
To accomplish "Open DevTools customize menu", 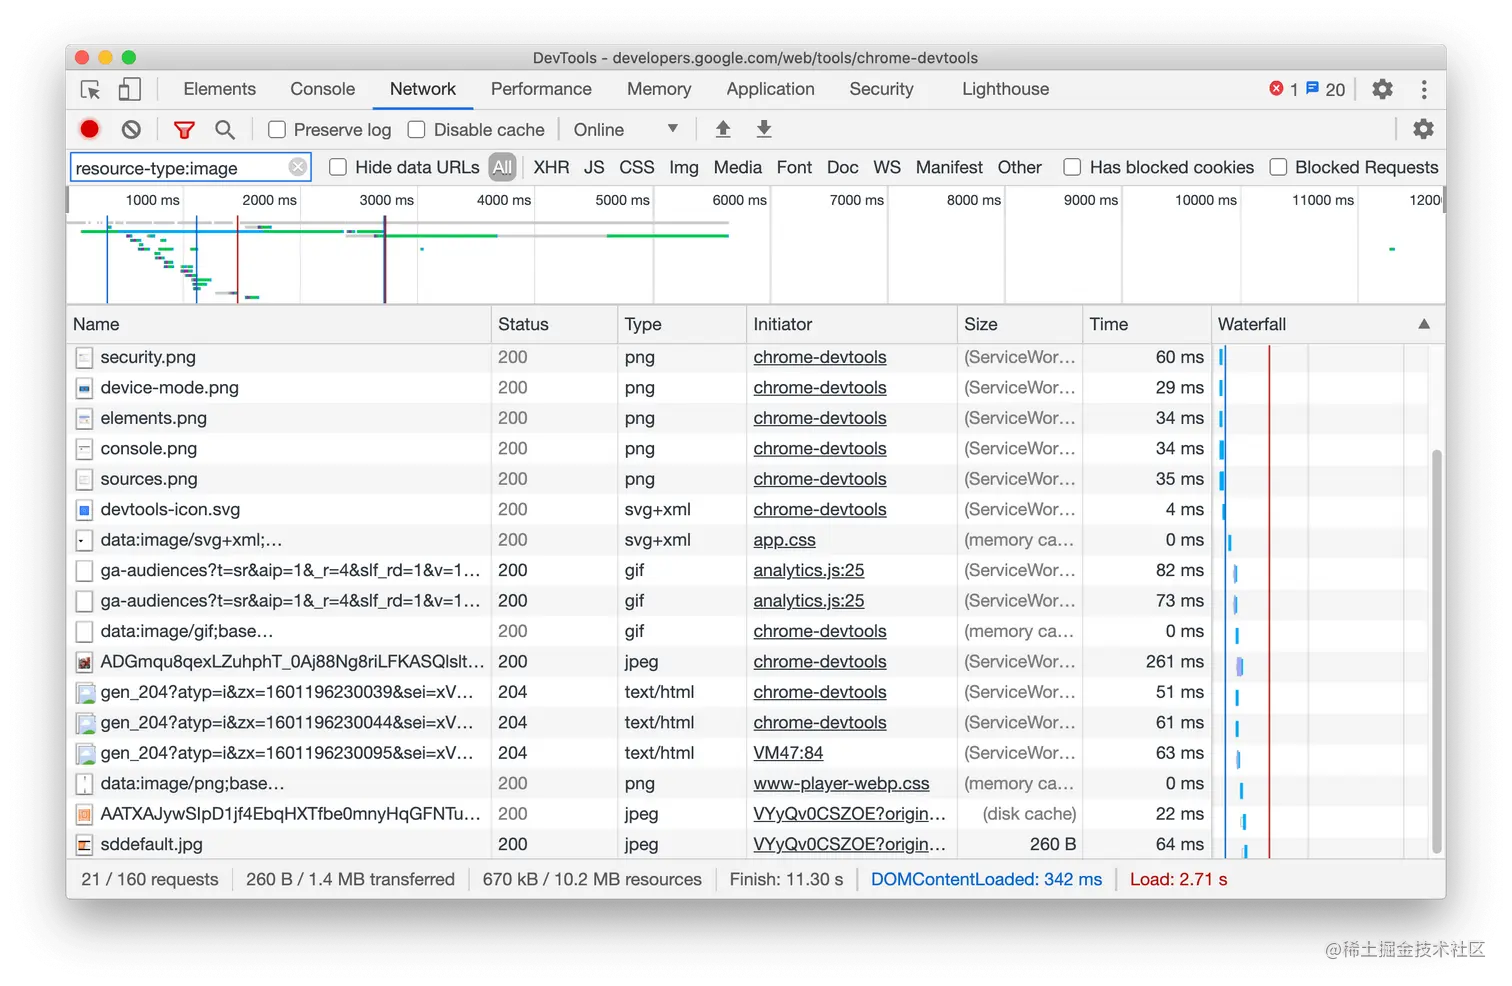I will click(x=1424, y=89).
